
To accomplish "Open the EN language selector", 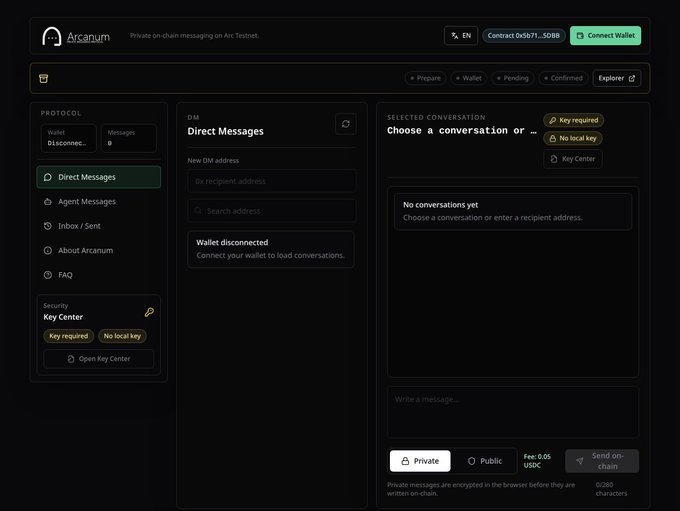I will (461, 36).
